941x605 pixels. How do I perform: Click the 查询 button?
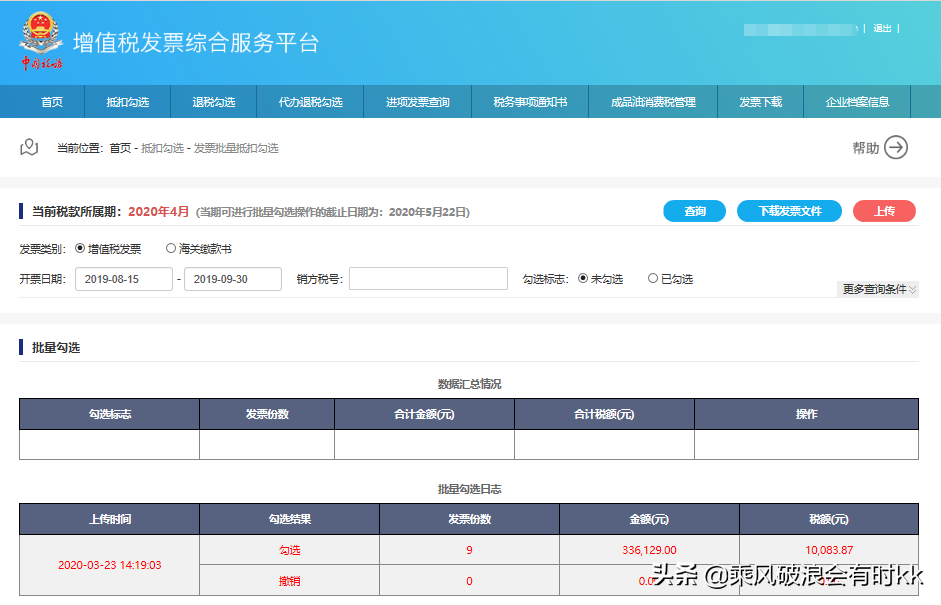point(694,211)
